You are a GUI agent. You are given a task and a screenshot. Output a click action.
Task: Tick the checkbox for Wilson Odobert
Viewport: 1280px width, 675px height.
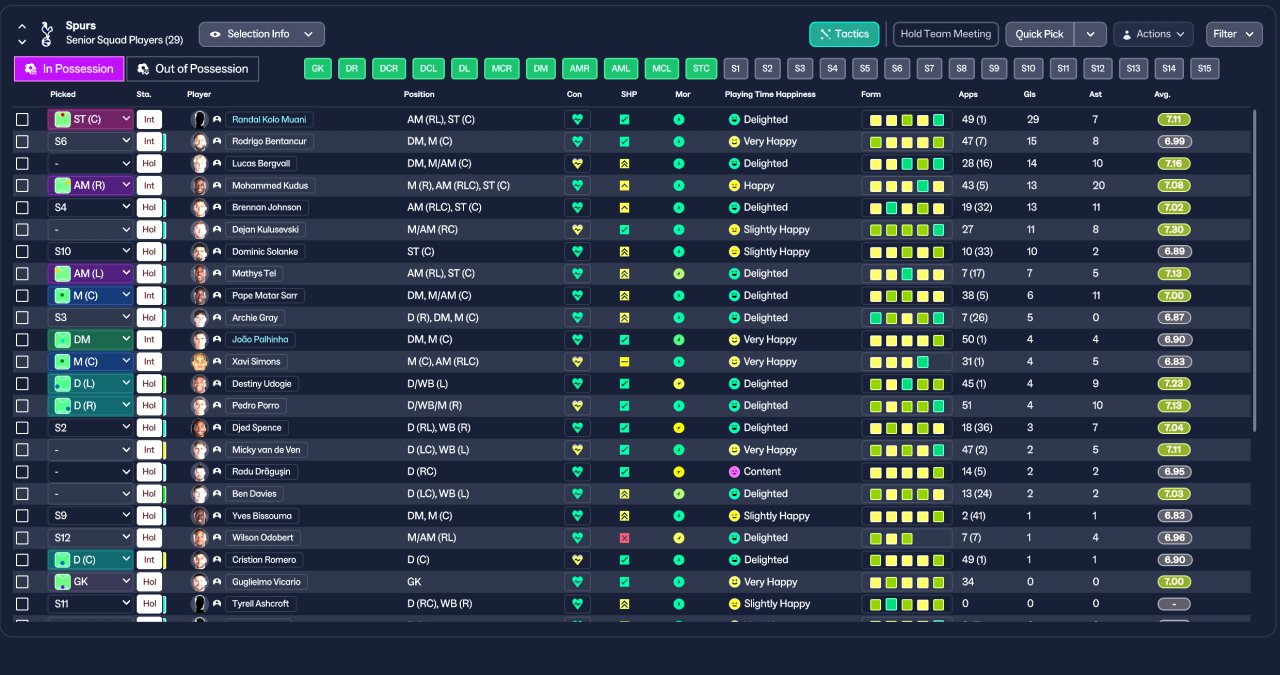[22, 538]
